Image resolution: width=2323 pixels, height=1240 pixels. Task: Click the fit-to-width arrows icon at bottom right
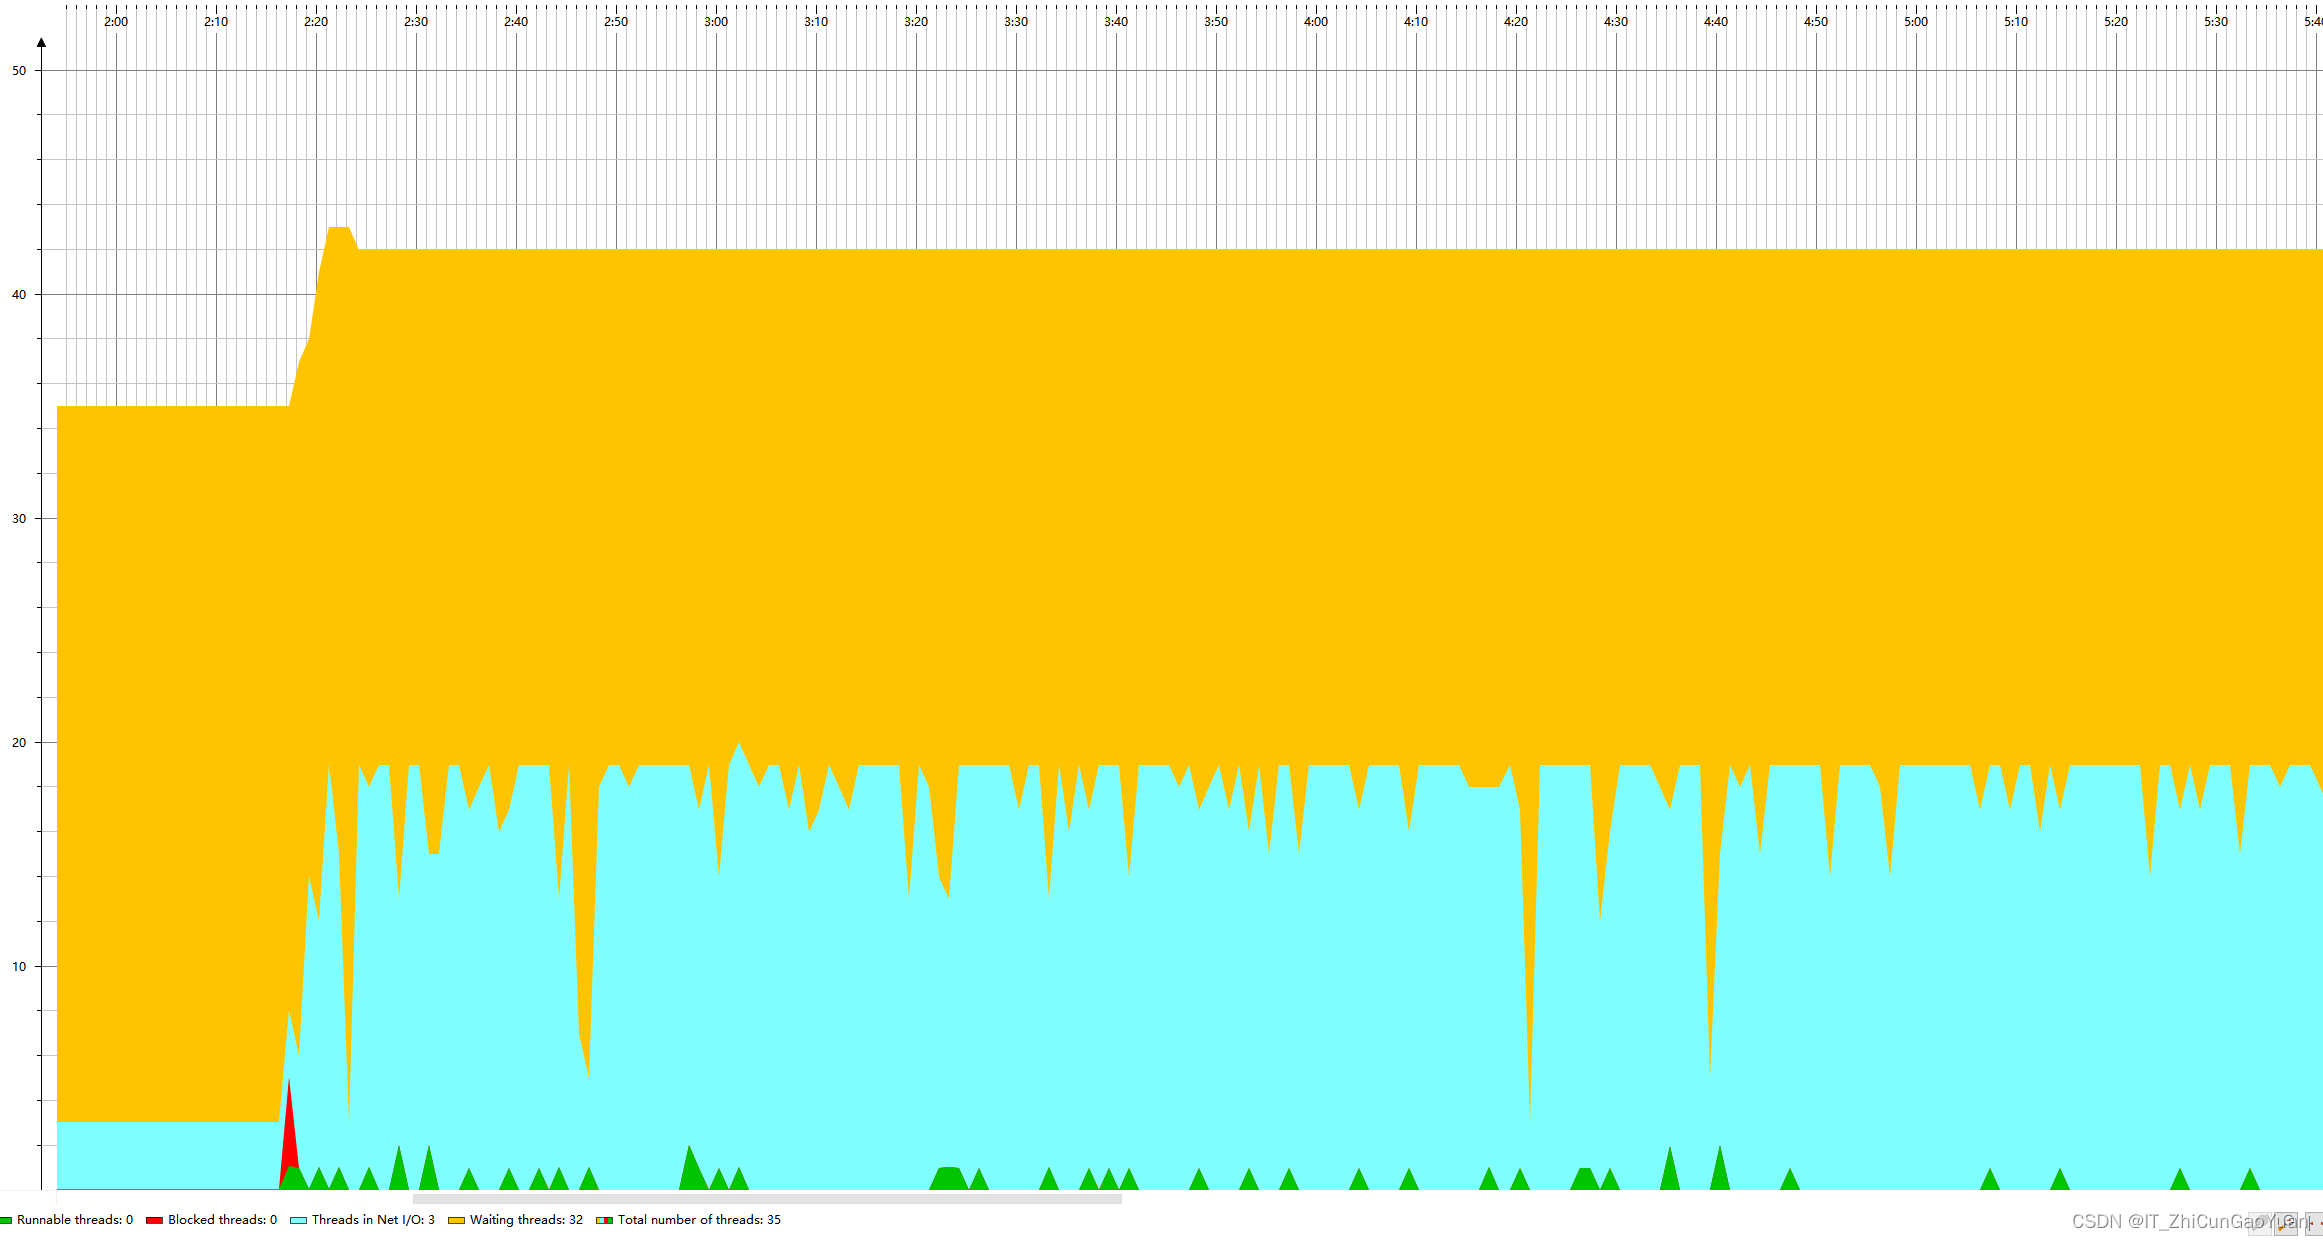pos(2314,1224)
